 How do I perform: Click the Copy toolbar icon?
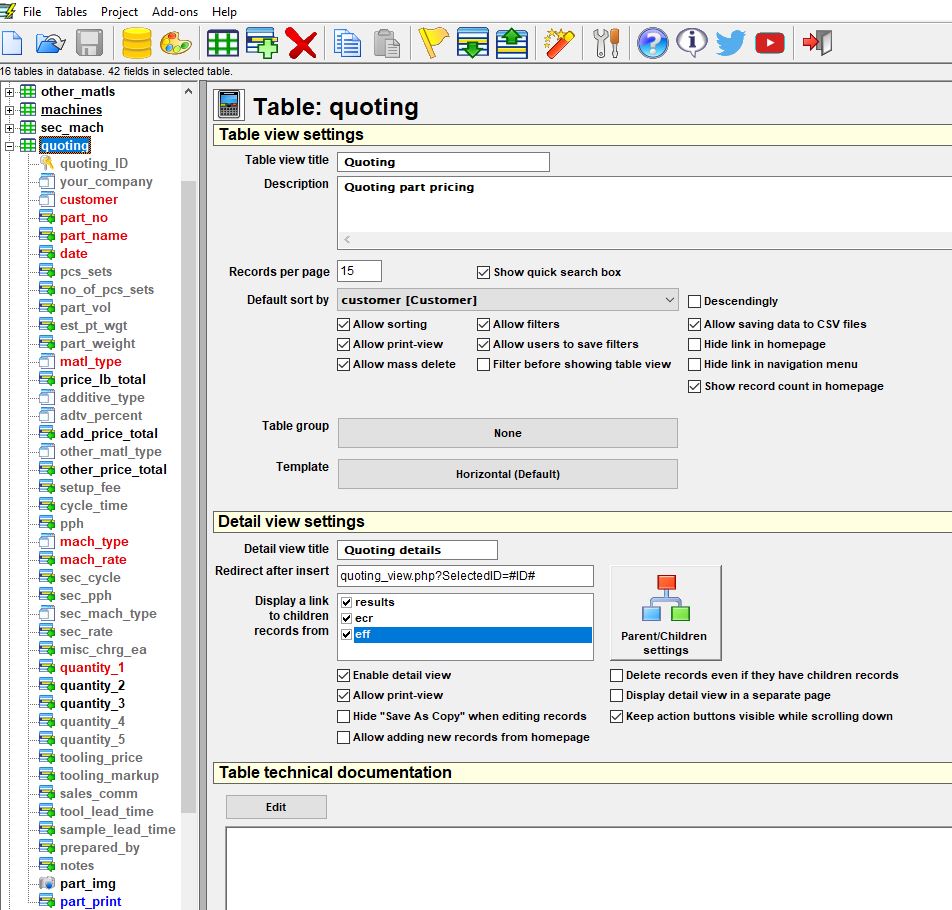pos(347,43)
